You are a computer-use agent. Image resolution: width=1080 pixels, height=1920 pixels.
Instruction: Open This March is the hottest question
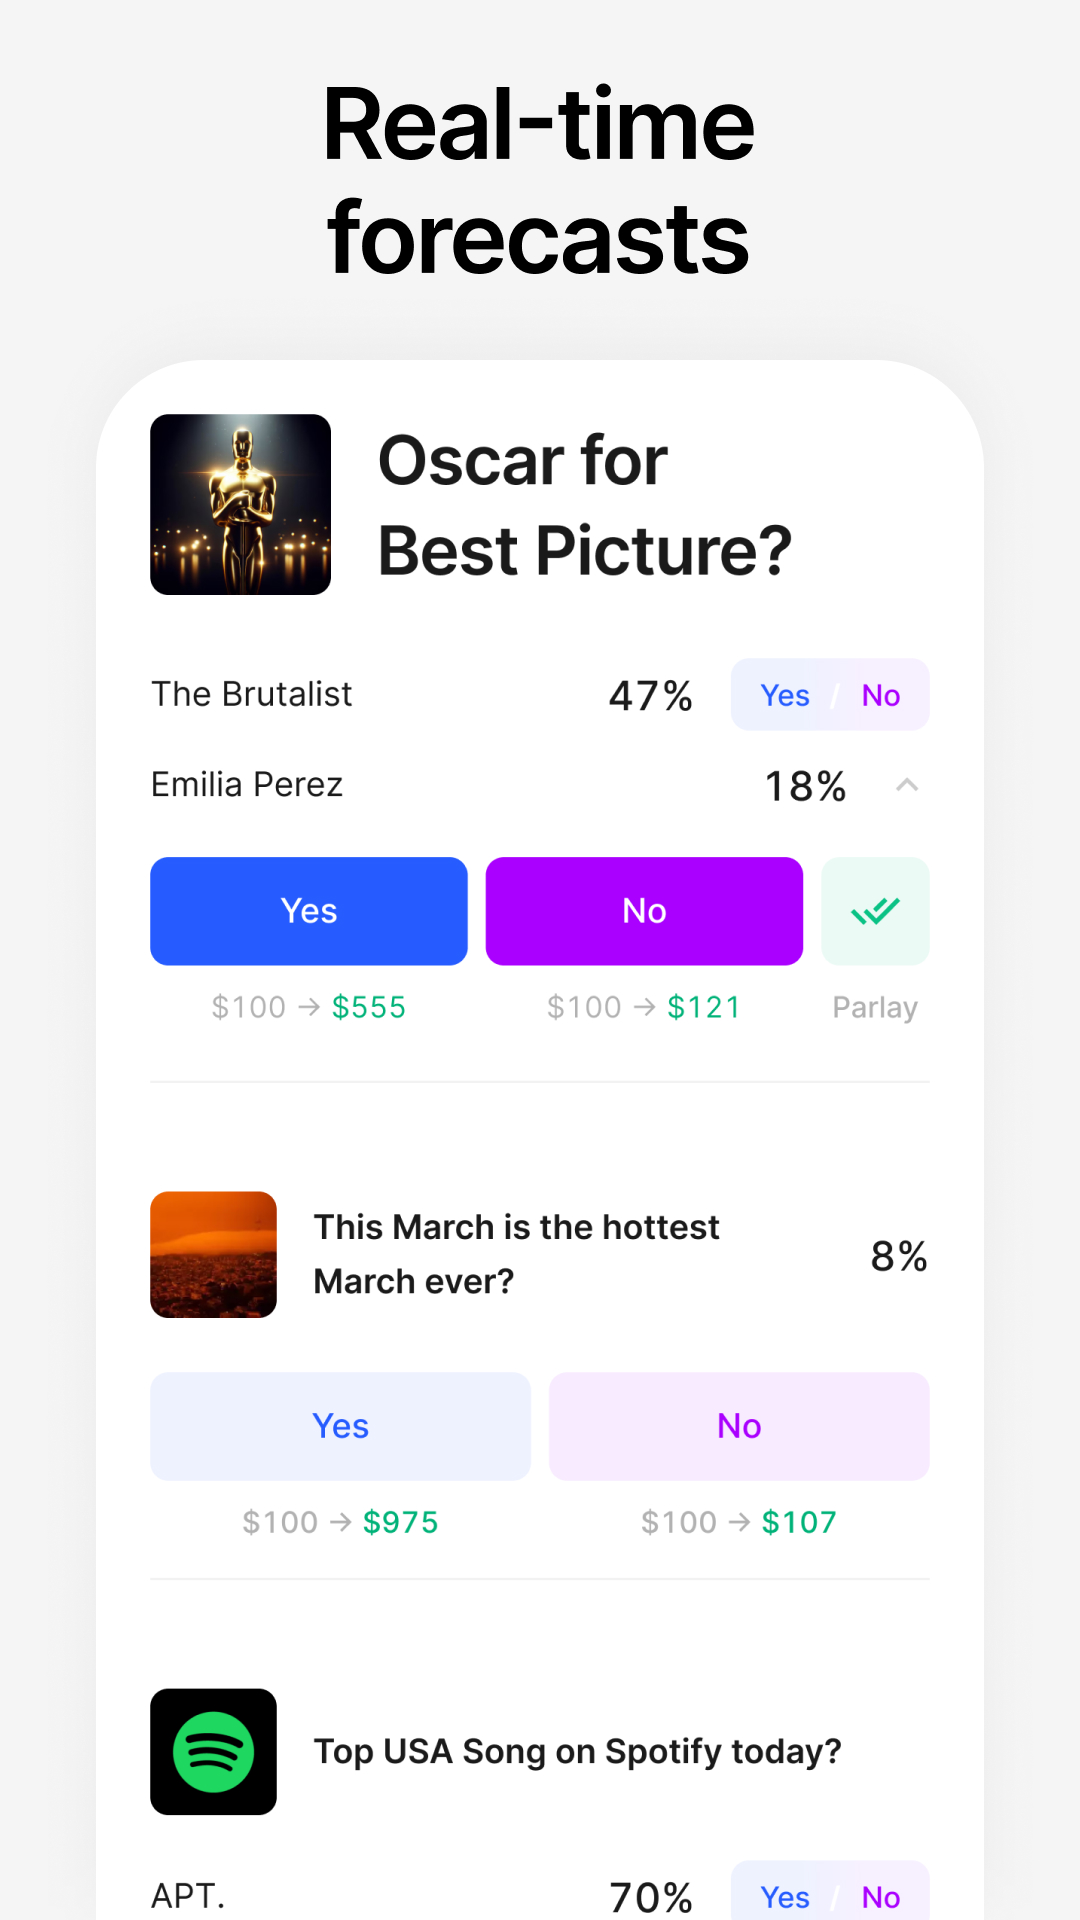point(516,1254)
